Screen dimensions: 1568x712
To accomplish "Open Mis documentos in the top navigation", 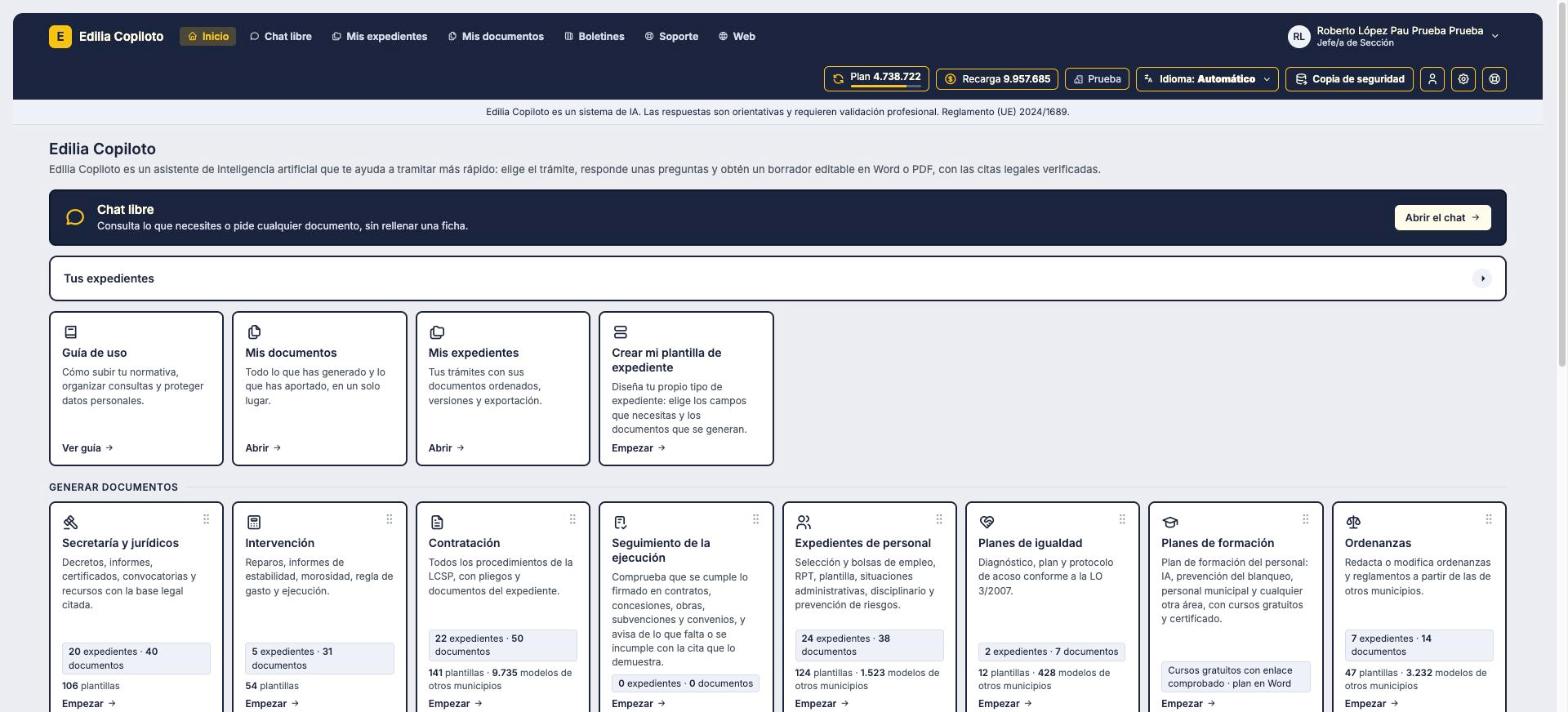I will (x=496, y=37).
